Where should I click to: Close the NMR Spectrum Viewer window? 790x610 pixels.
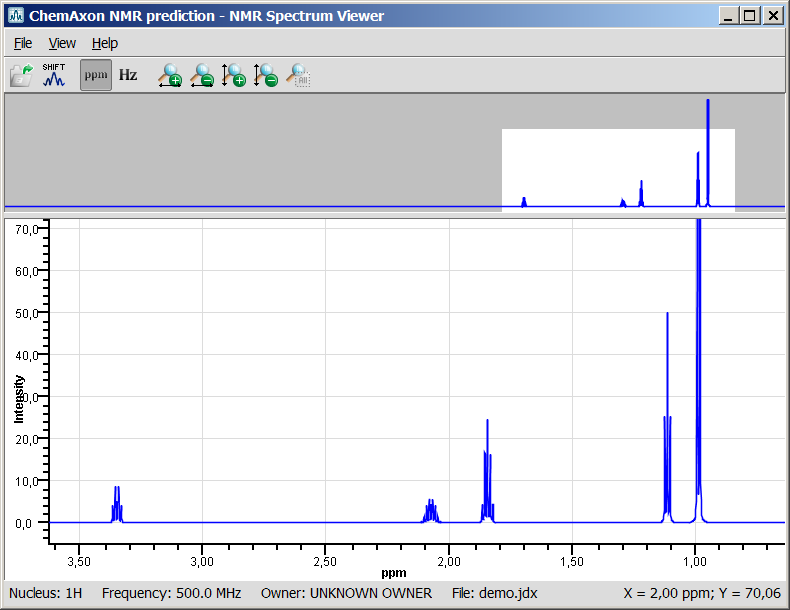[x=772, y=16]
